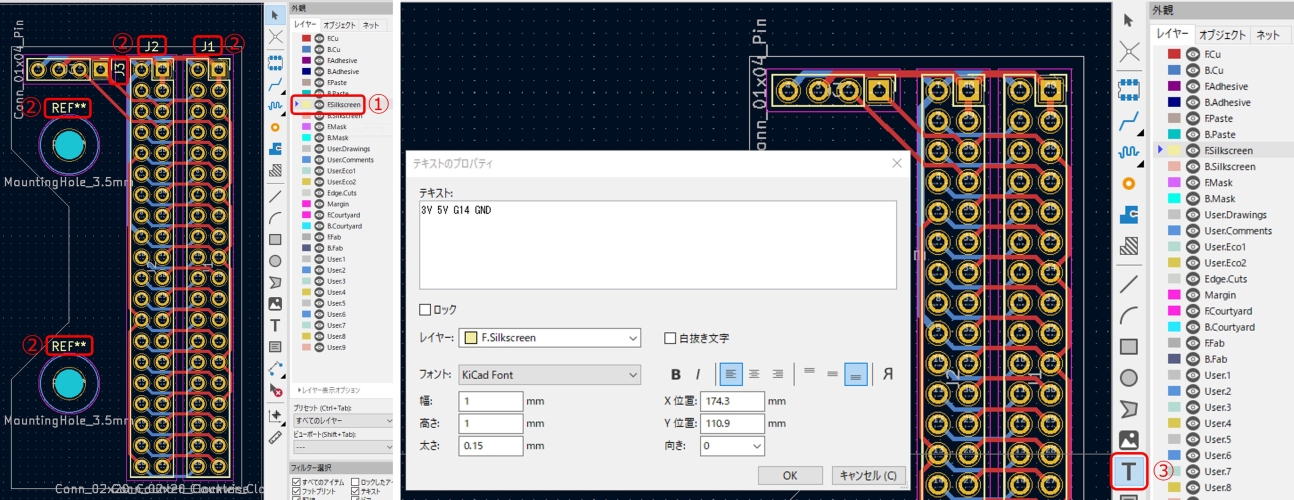Hide the User.9 layer using its eye icon
The width and height of the screenshot is (1294, 500).
[x=319, y=347]
